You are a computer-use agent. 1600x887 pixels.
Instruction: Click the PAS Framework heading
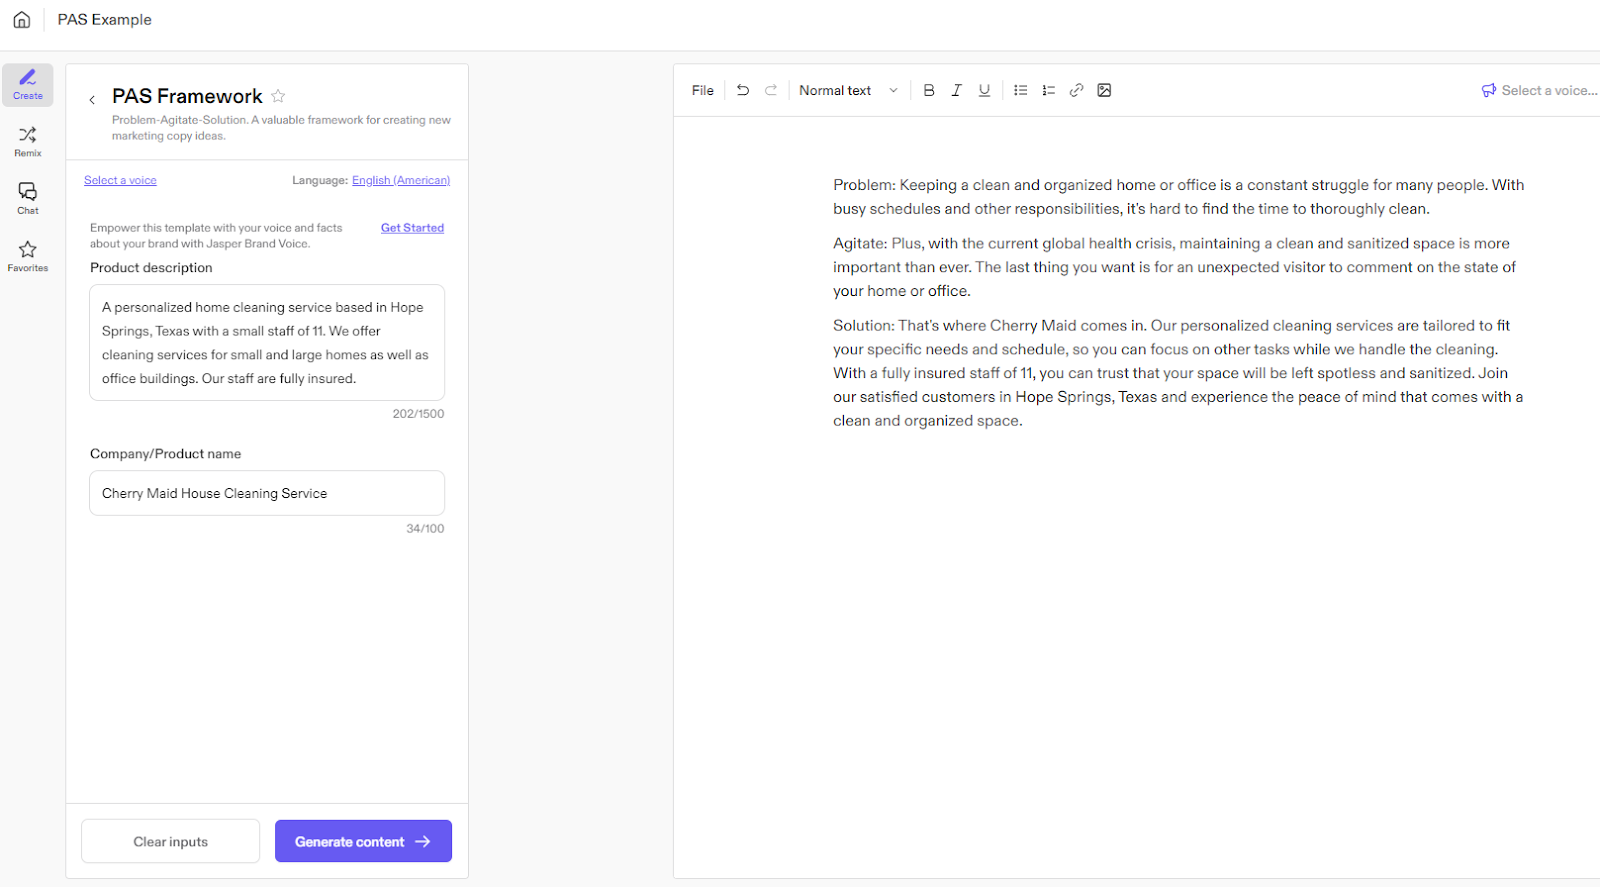[187, 96]
